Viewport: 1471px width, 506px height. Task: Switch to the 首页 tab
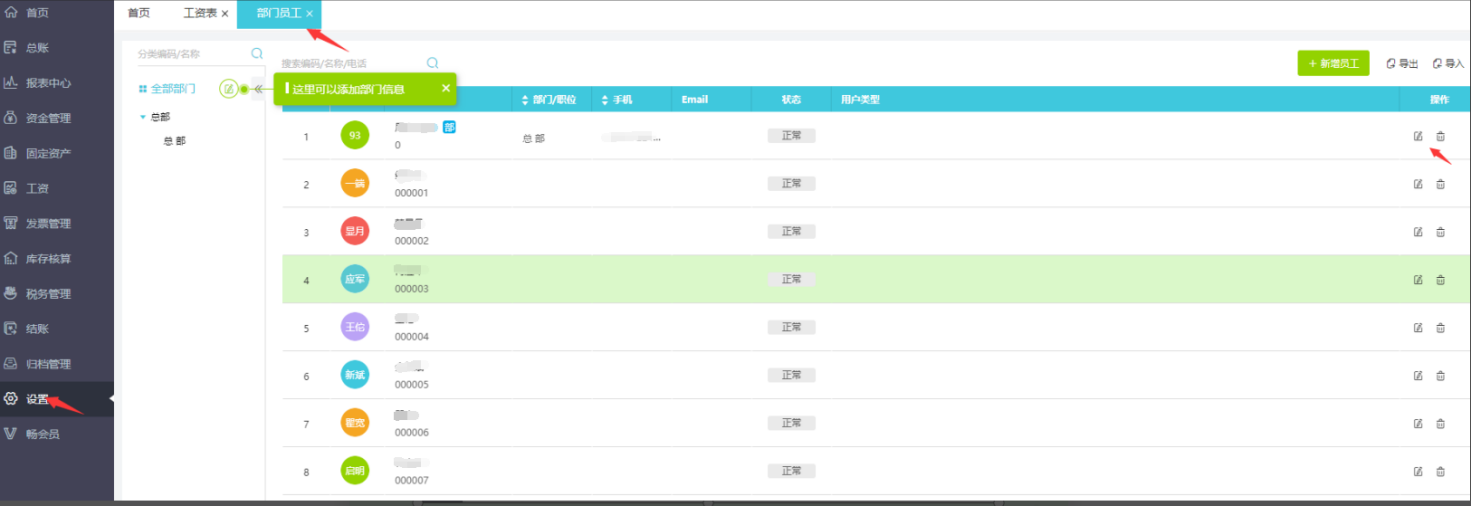pos(139,13)
